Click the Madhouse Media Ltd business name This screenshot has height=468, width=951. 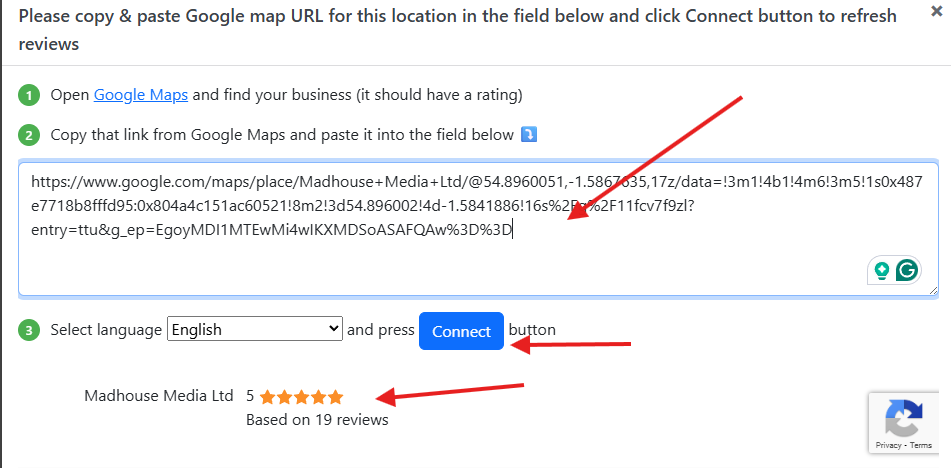pos(159,396)
